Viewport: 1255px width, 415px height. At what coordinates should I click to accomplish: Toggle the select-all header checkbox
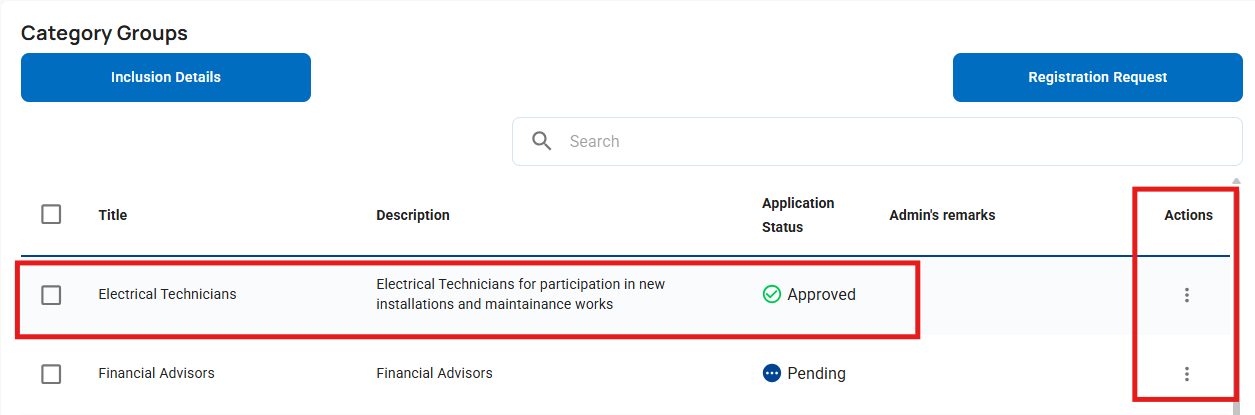tap(51, 214)
